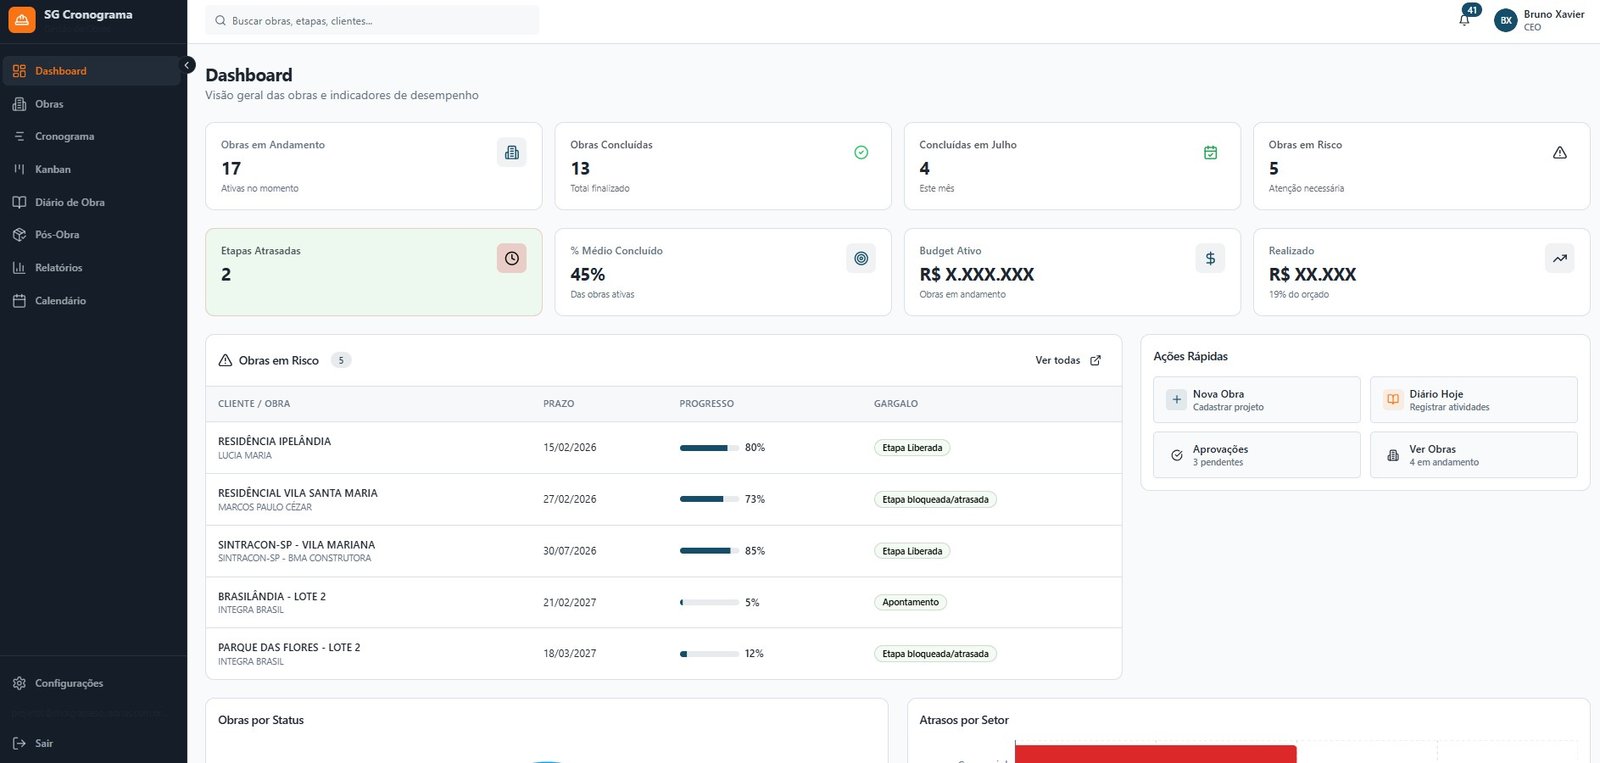The width and height of the screenshot is (1600, 763).
Task: Click the book icon on Diário Hoje
Action: point(1393,400)
